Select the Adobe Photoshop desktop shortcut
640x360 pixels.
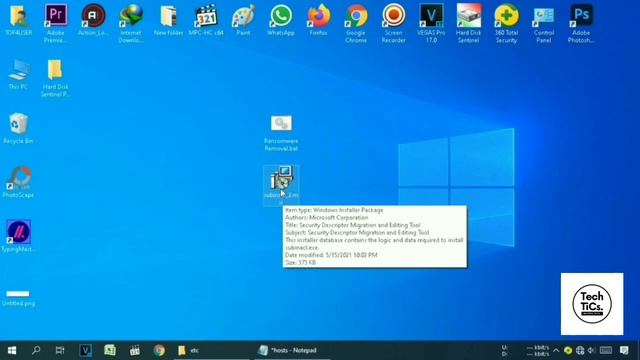(x=581, y=23)
